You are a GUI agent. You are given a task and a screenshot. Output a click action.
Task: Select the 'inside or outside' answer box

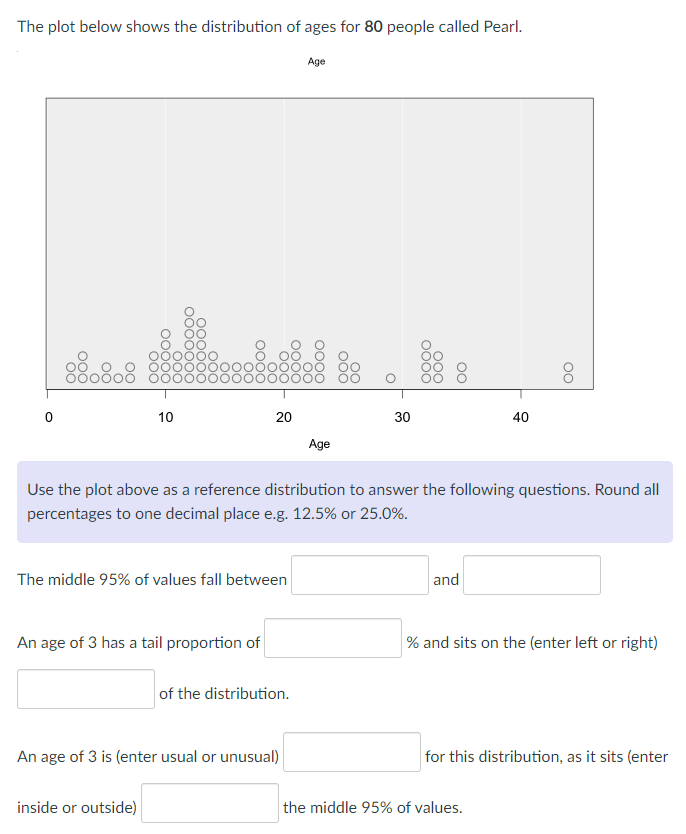(x=209, y=802)
